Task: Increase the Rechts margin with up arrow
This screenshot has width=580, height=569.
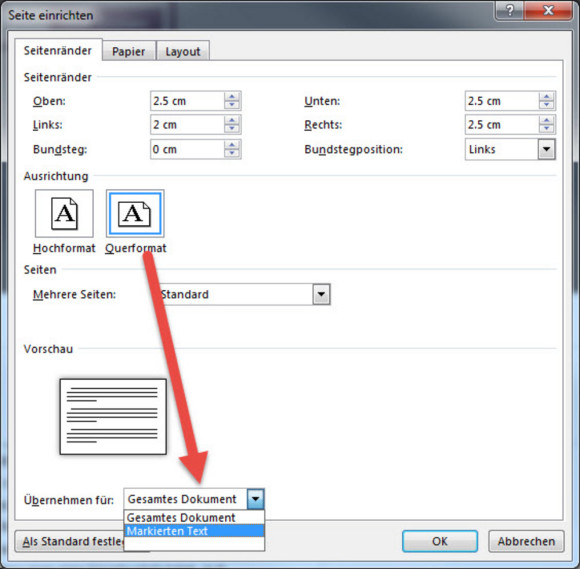Action: pyautogui.click(x=546, y=120)
